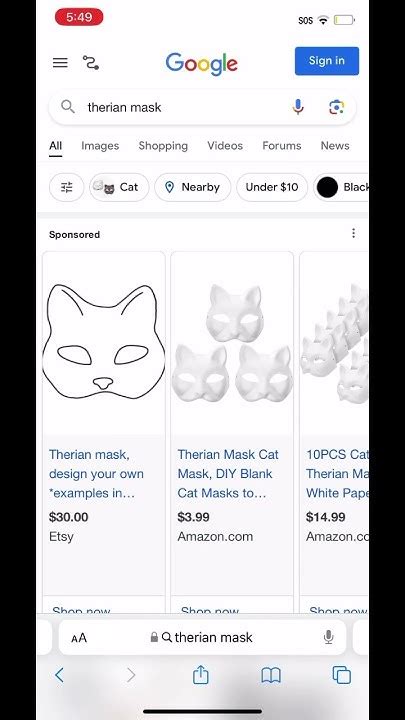
Task: Go back with Safari back arrow
Action: (x=59, y=675)
